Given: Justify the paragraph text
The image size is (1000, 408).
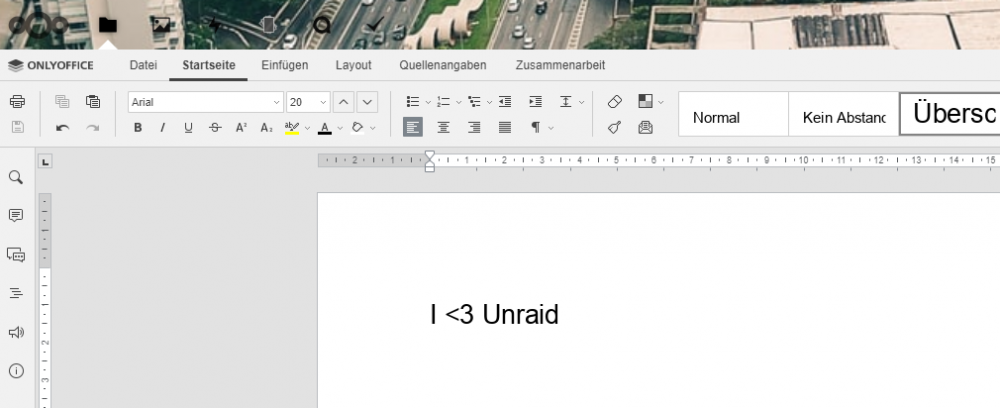Looking at the screenshot, I should 505,128.
